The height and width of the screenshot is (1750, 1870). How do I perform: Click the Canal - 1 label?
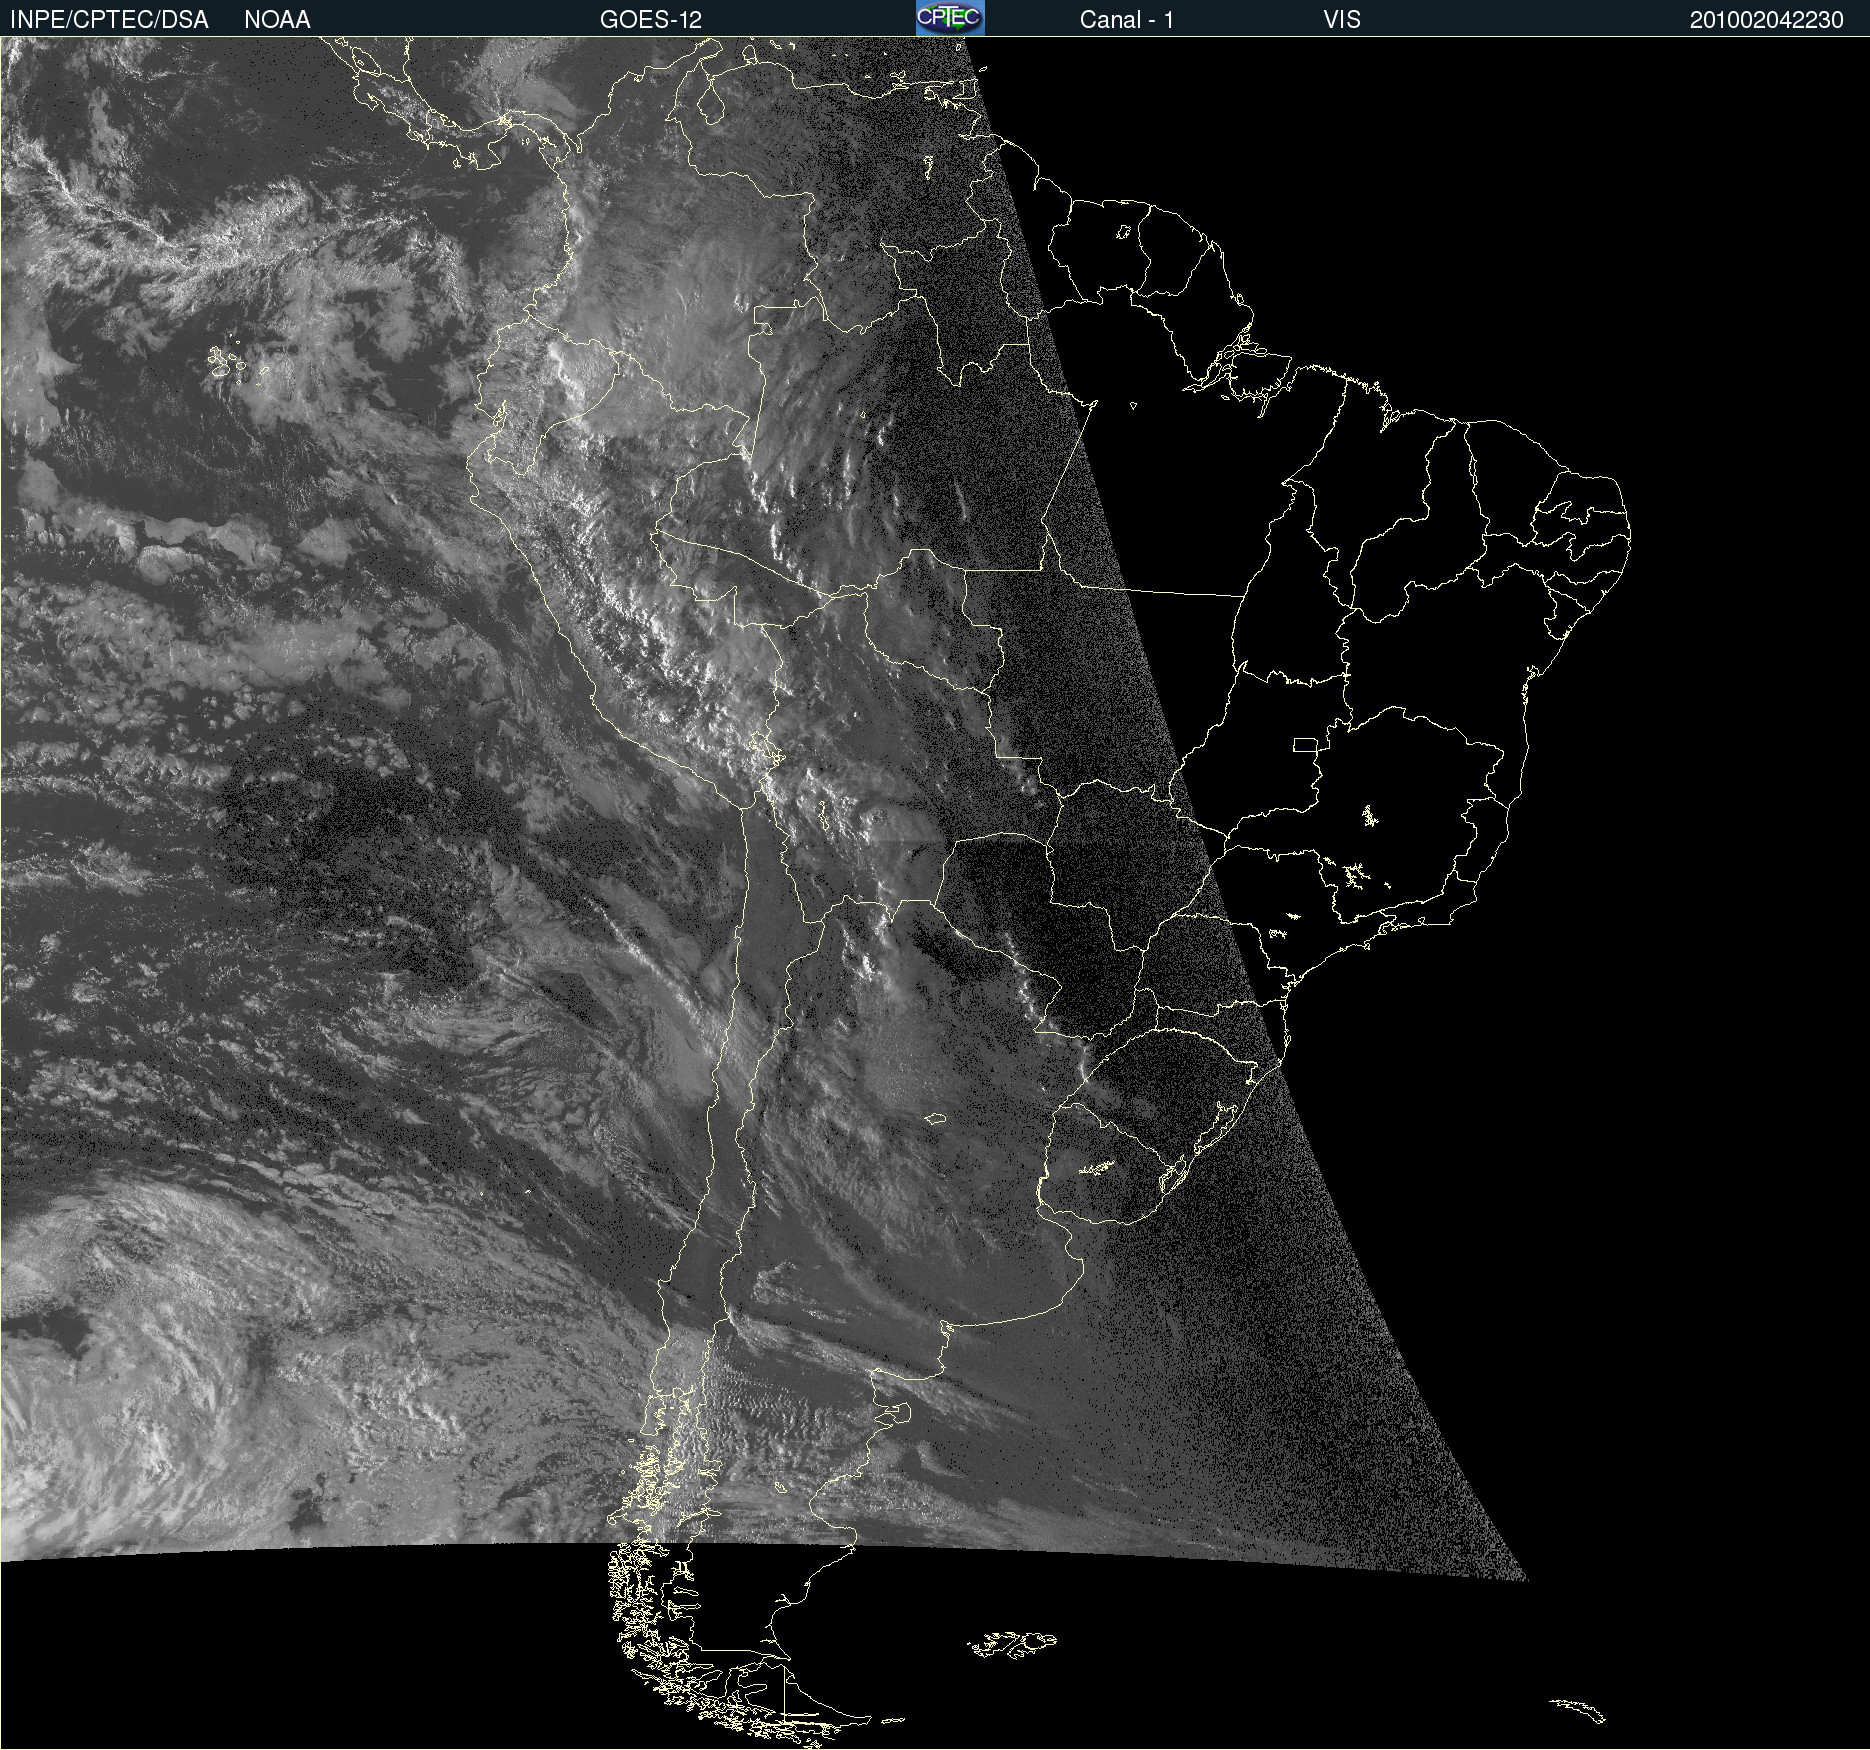(x=1126, y=20)
